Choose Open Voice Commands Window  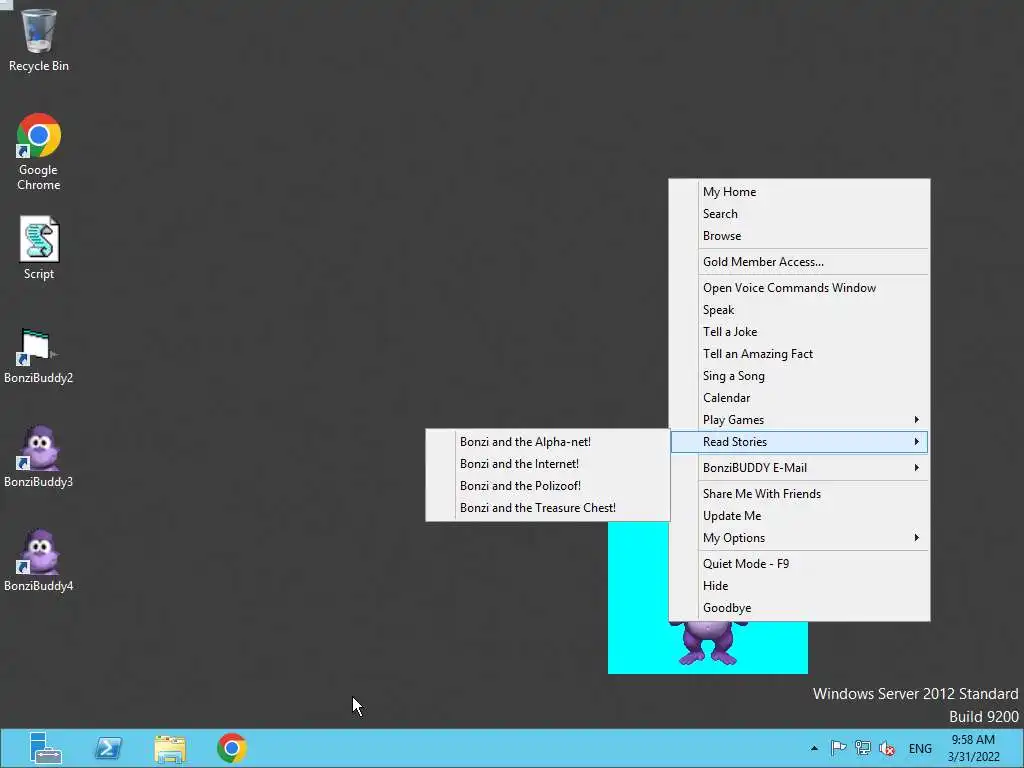pos(799,288)
